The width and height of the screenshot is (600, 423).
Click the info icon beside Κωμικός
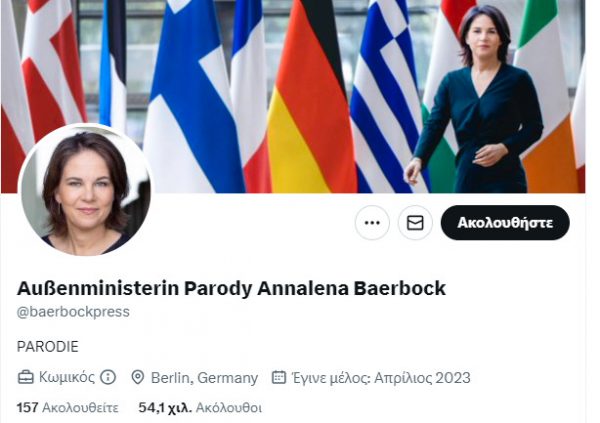[108, 377]
